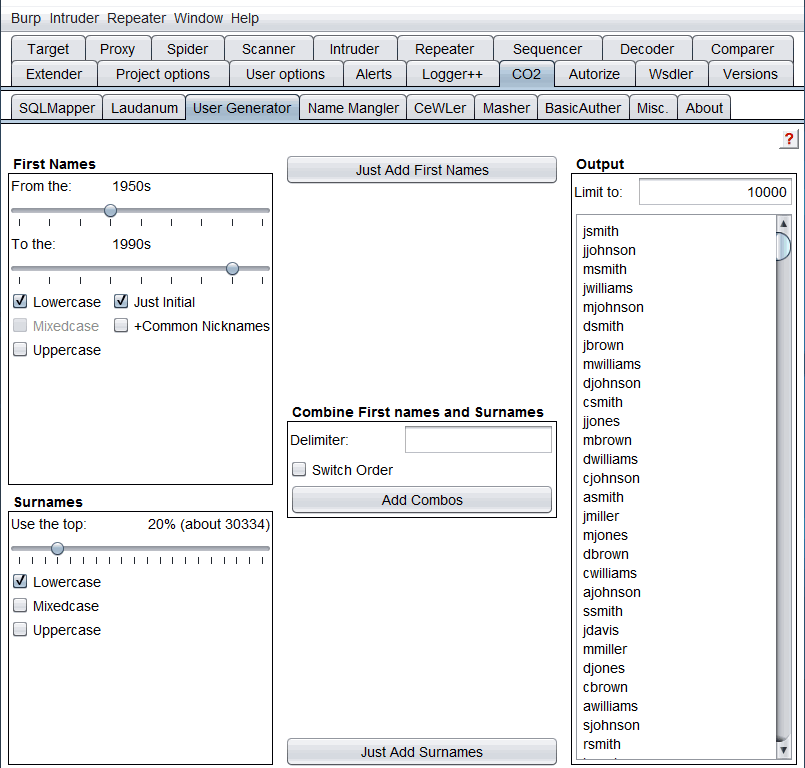Select 'jwilliams' in the output list
The image size is (805, 768).
pos(608,288)
